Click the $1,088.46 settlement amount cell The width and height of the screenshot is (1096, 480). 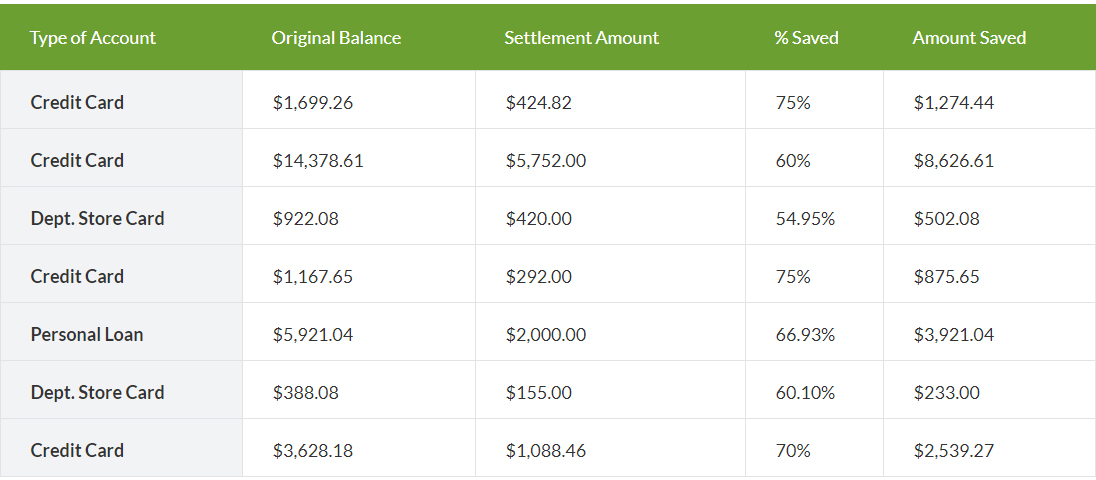click(546, 450)
